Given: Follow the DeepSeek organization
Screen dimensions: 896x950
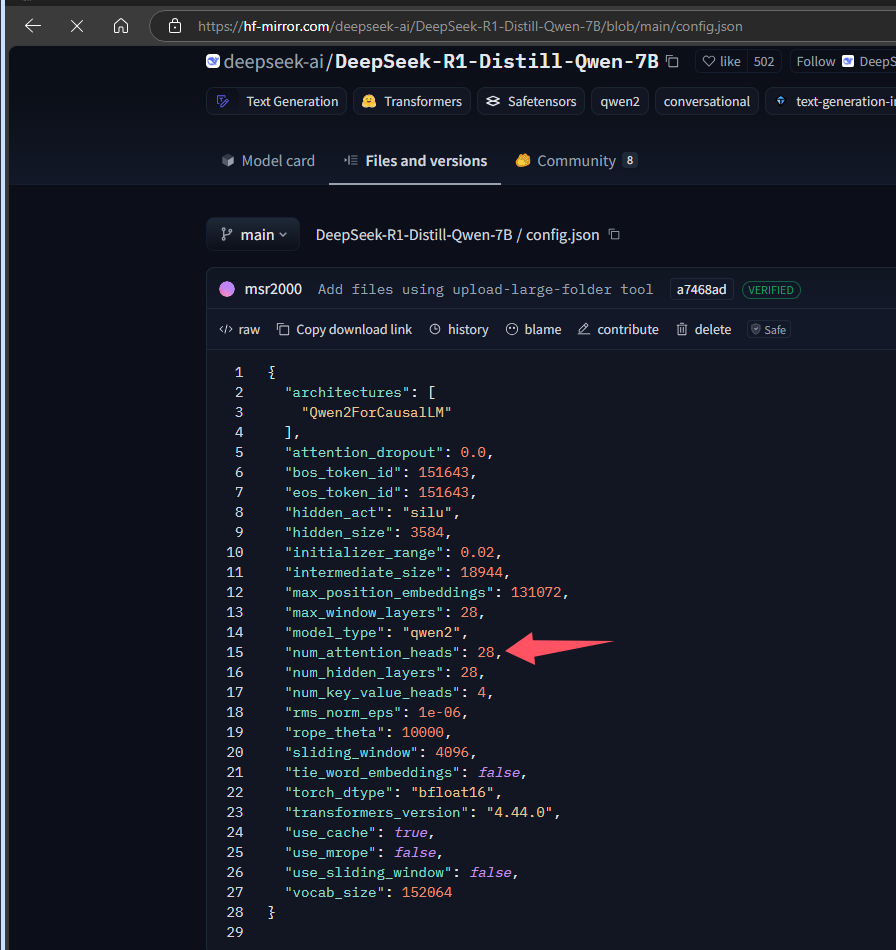Looking at the screenshot, I should [x=843, y=61].
